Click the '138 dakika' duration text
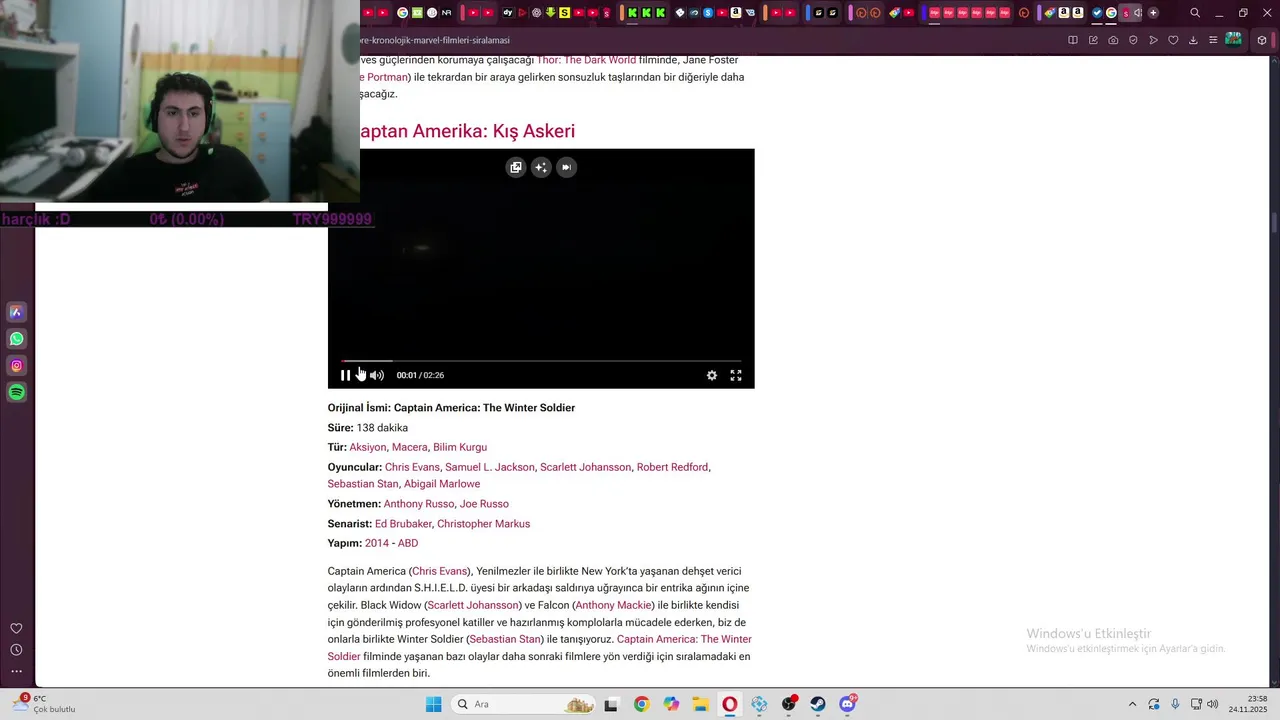The width and height of the screenshot is (1280, 720). [382, 428]
